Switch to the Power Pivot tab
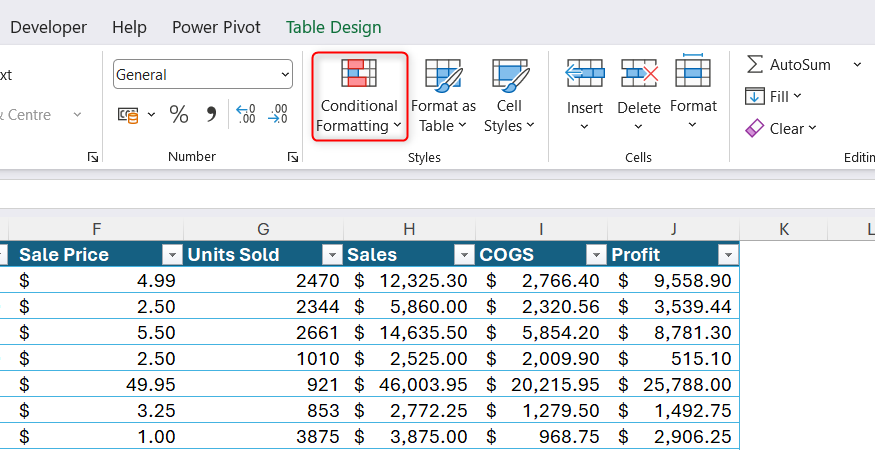The height and width of the screenshot is (450, 875). 216,27
